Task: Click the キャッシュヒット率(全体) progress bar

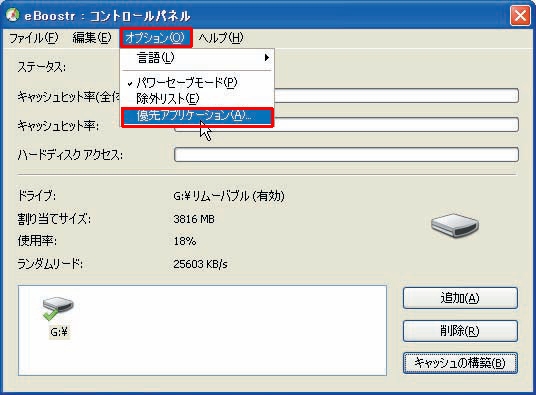Action: pos(397,95)
